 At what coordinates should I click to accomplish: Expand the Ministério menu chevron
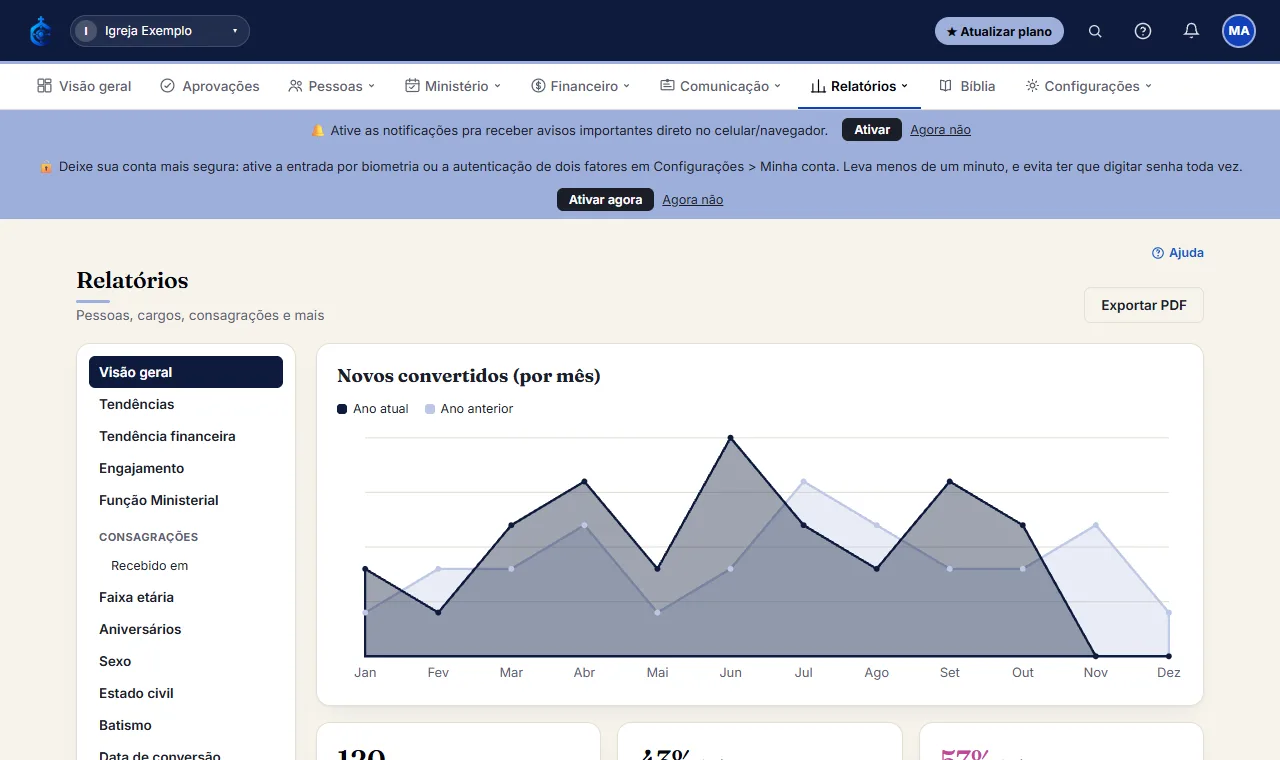[497, 86]
